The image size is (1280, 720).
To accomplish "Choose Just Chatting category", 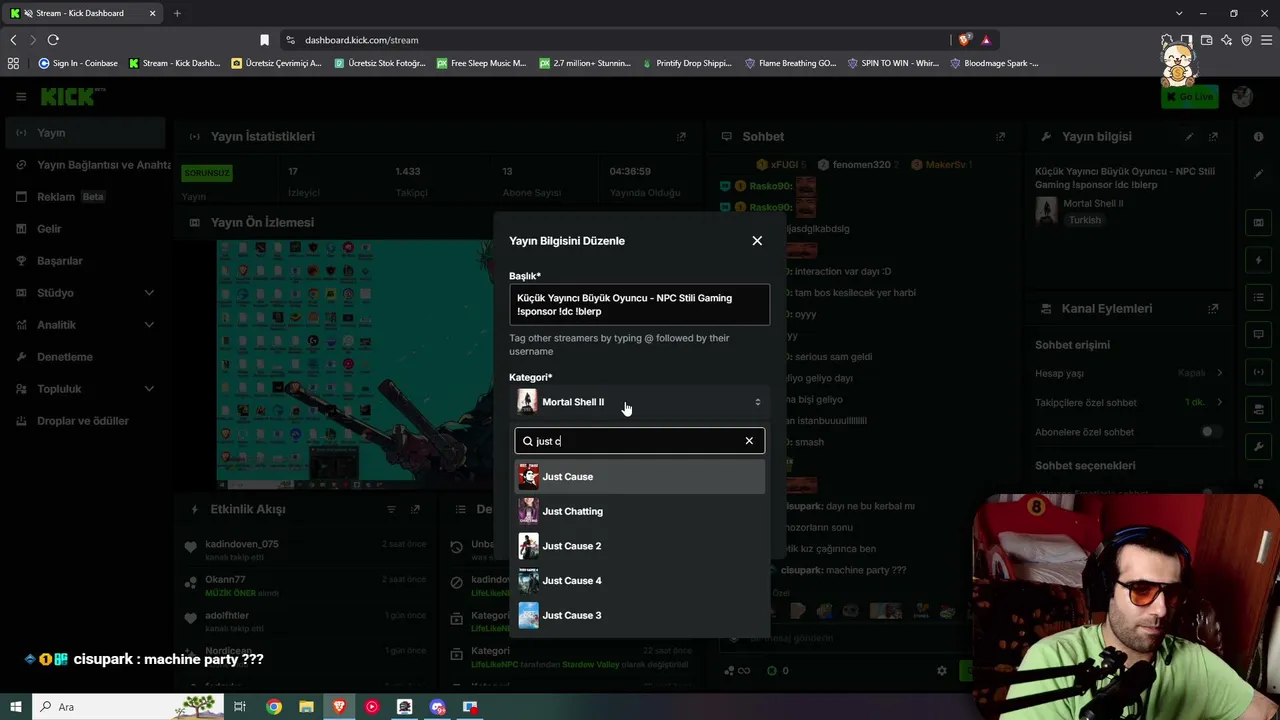I will pos(640,511).
